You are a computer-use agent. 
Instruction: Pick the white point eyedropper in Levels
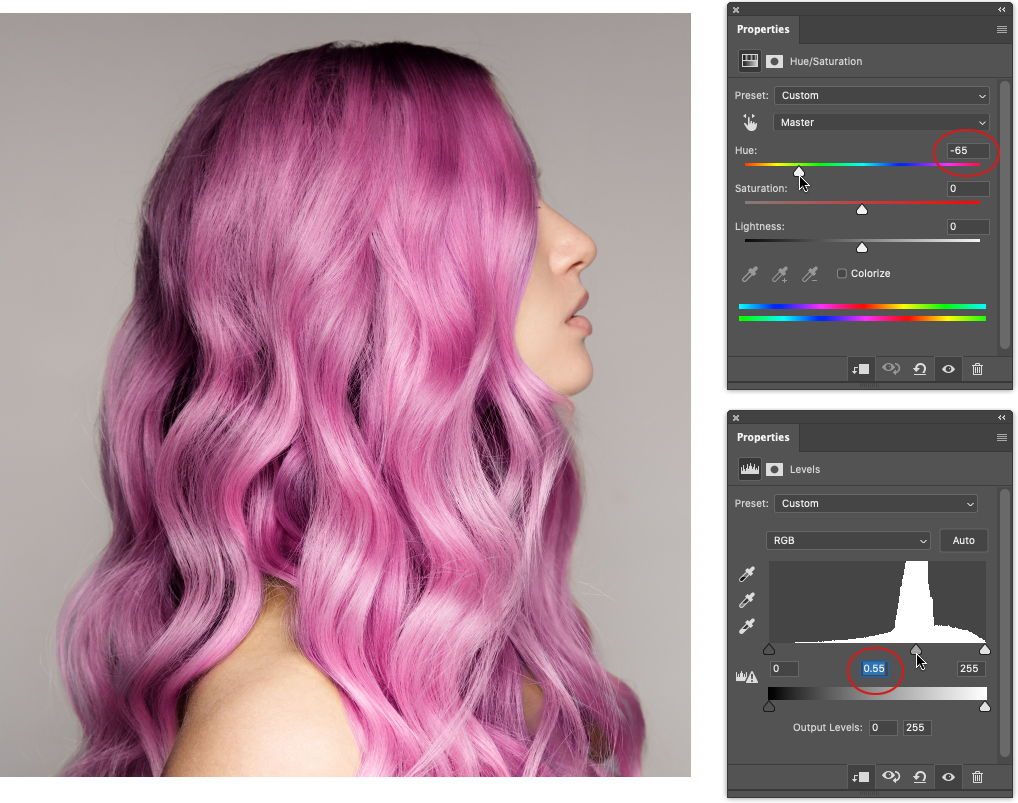click(x=747, y=626)
